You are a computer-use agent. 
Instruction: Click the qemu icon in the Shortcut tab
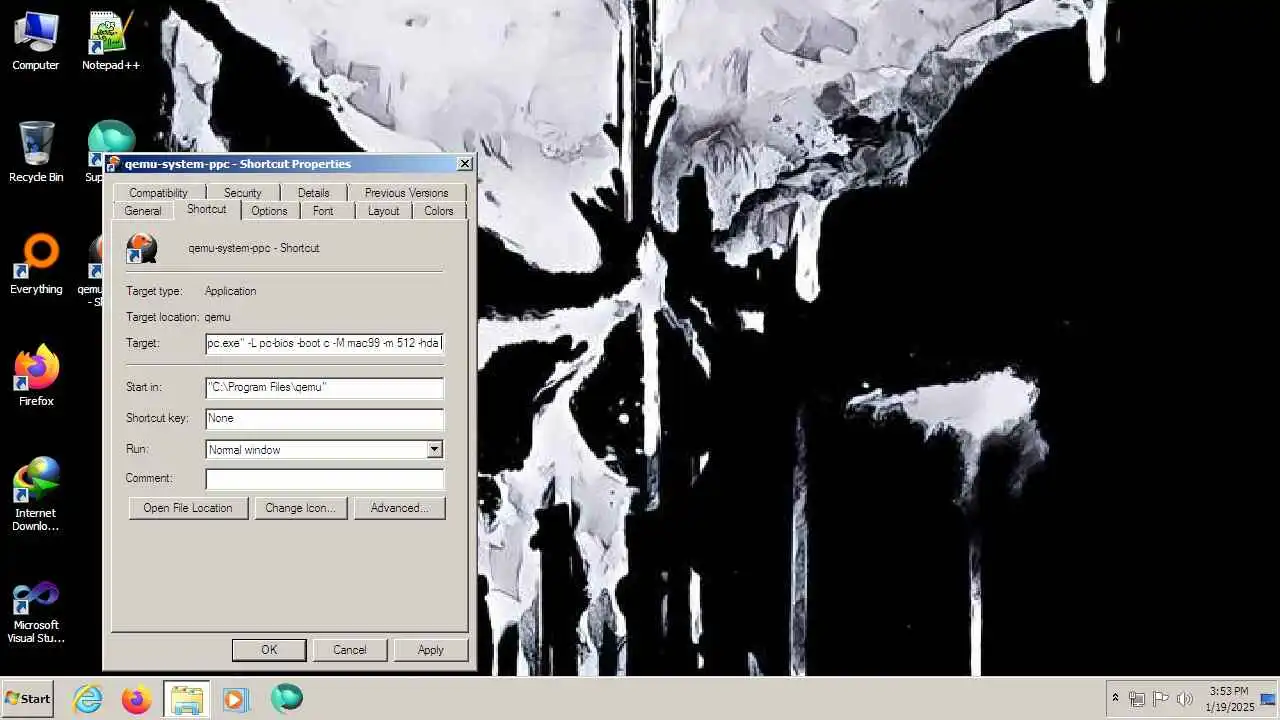pos(142,248)
